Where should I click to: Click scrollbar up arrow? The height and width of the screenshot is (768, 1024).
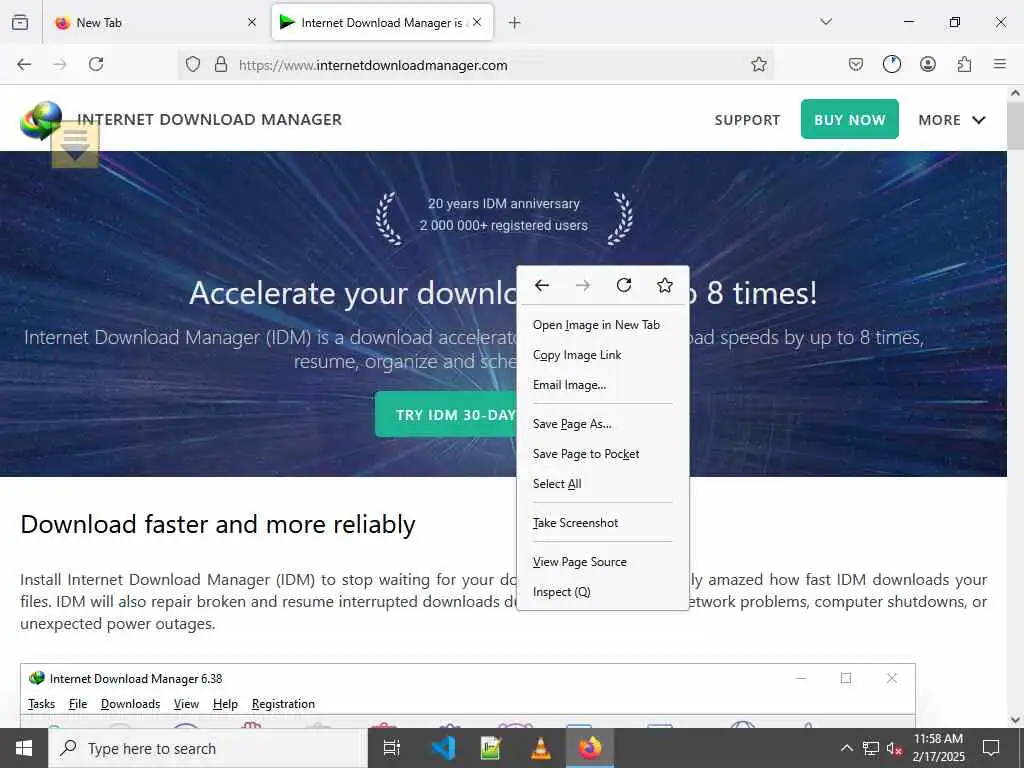tap(1015, 93)
